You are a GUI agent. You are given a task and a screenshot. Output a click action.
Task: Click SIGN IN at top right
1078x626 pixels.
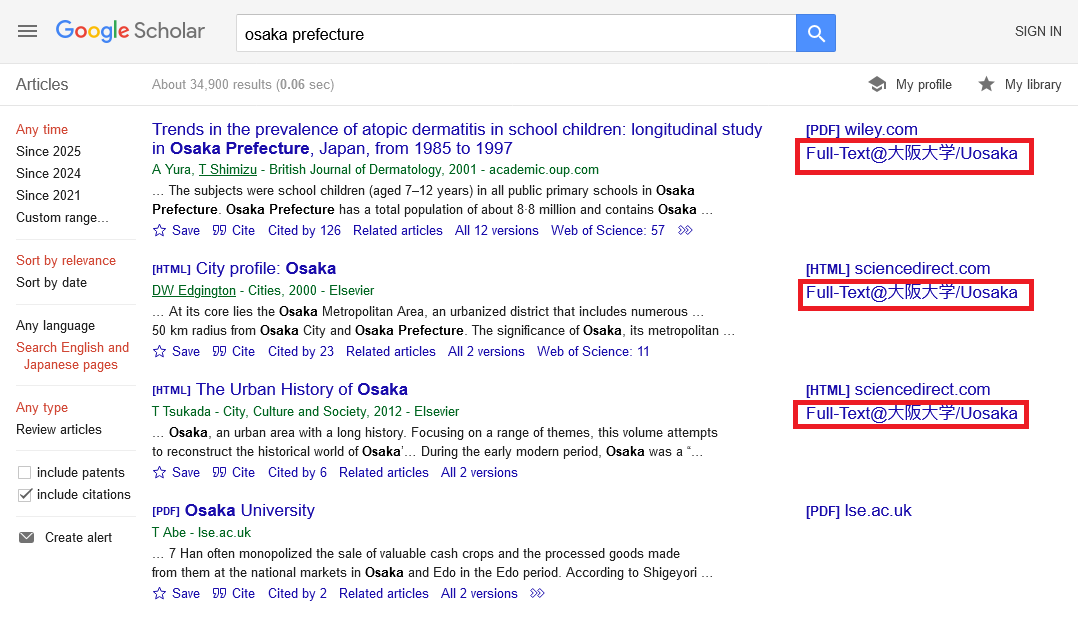pos(1038,32)
